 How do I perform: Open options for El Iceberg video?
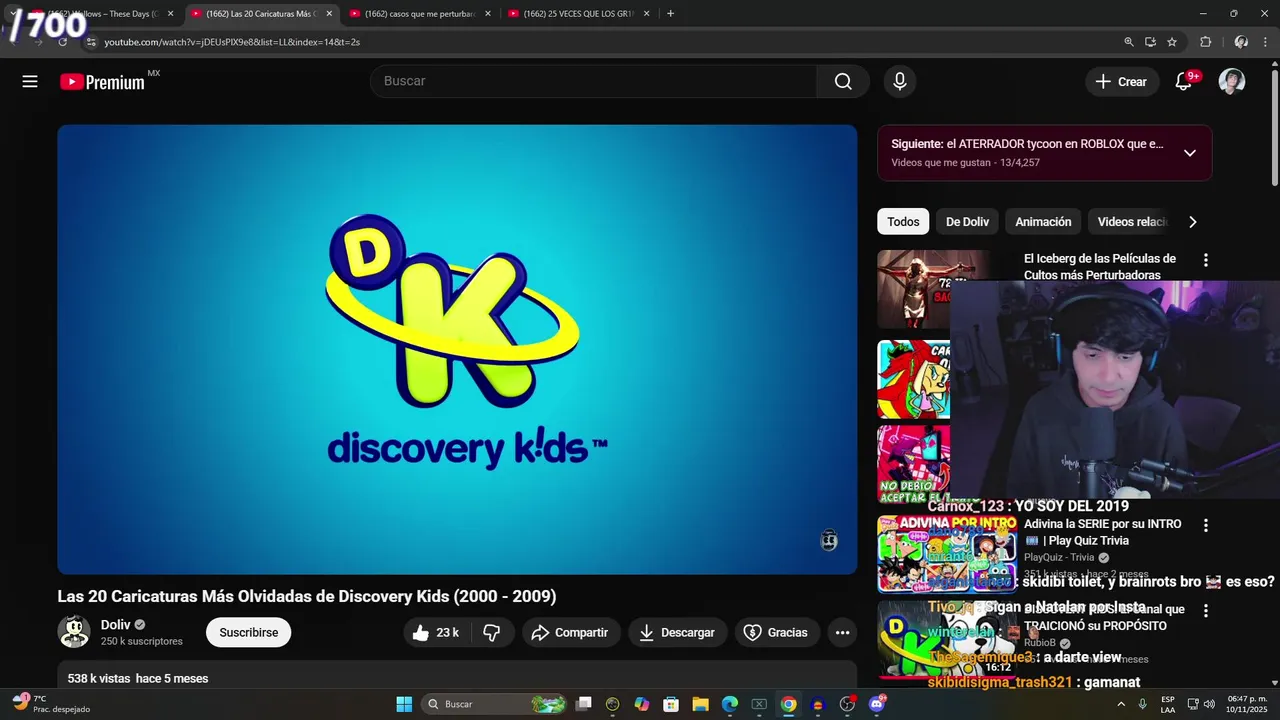[x=1205, y=260]
